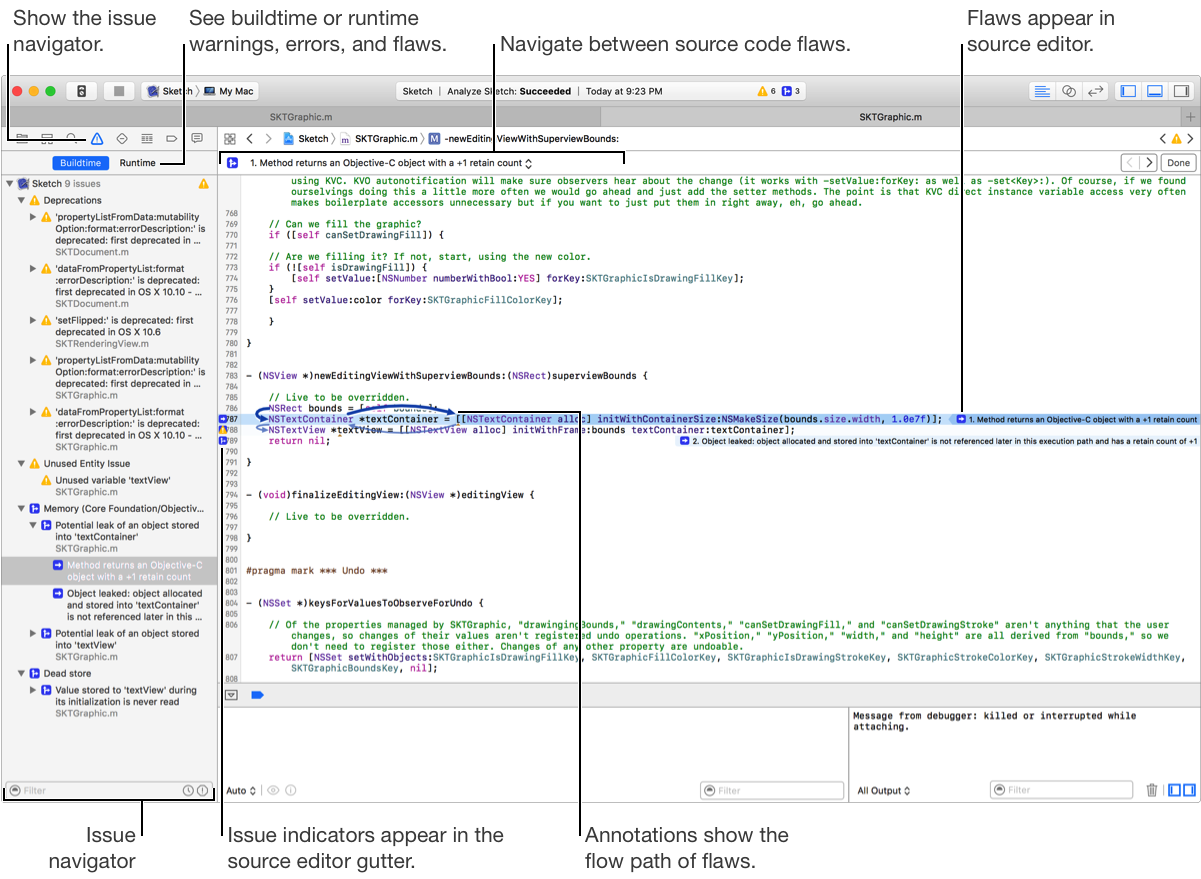
Task: Show the report navigator speech-bubble icon
Action: click(x=197, y=139)
